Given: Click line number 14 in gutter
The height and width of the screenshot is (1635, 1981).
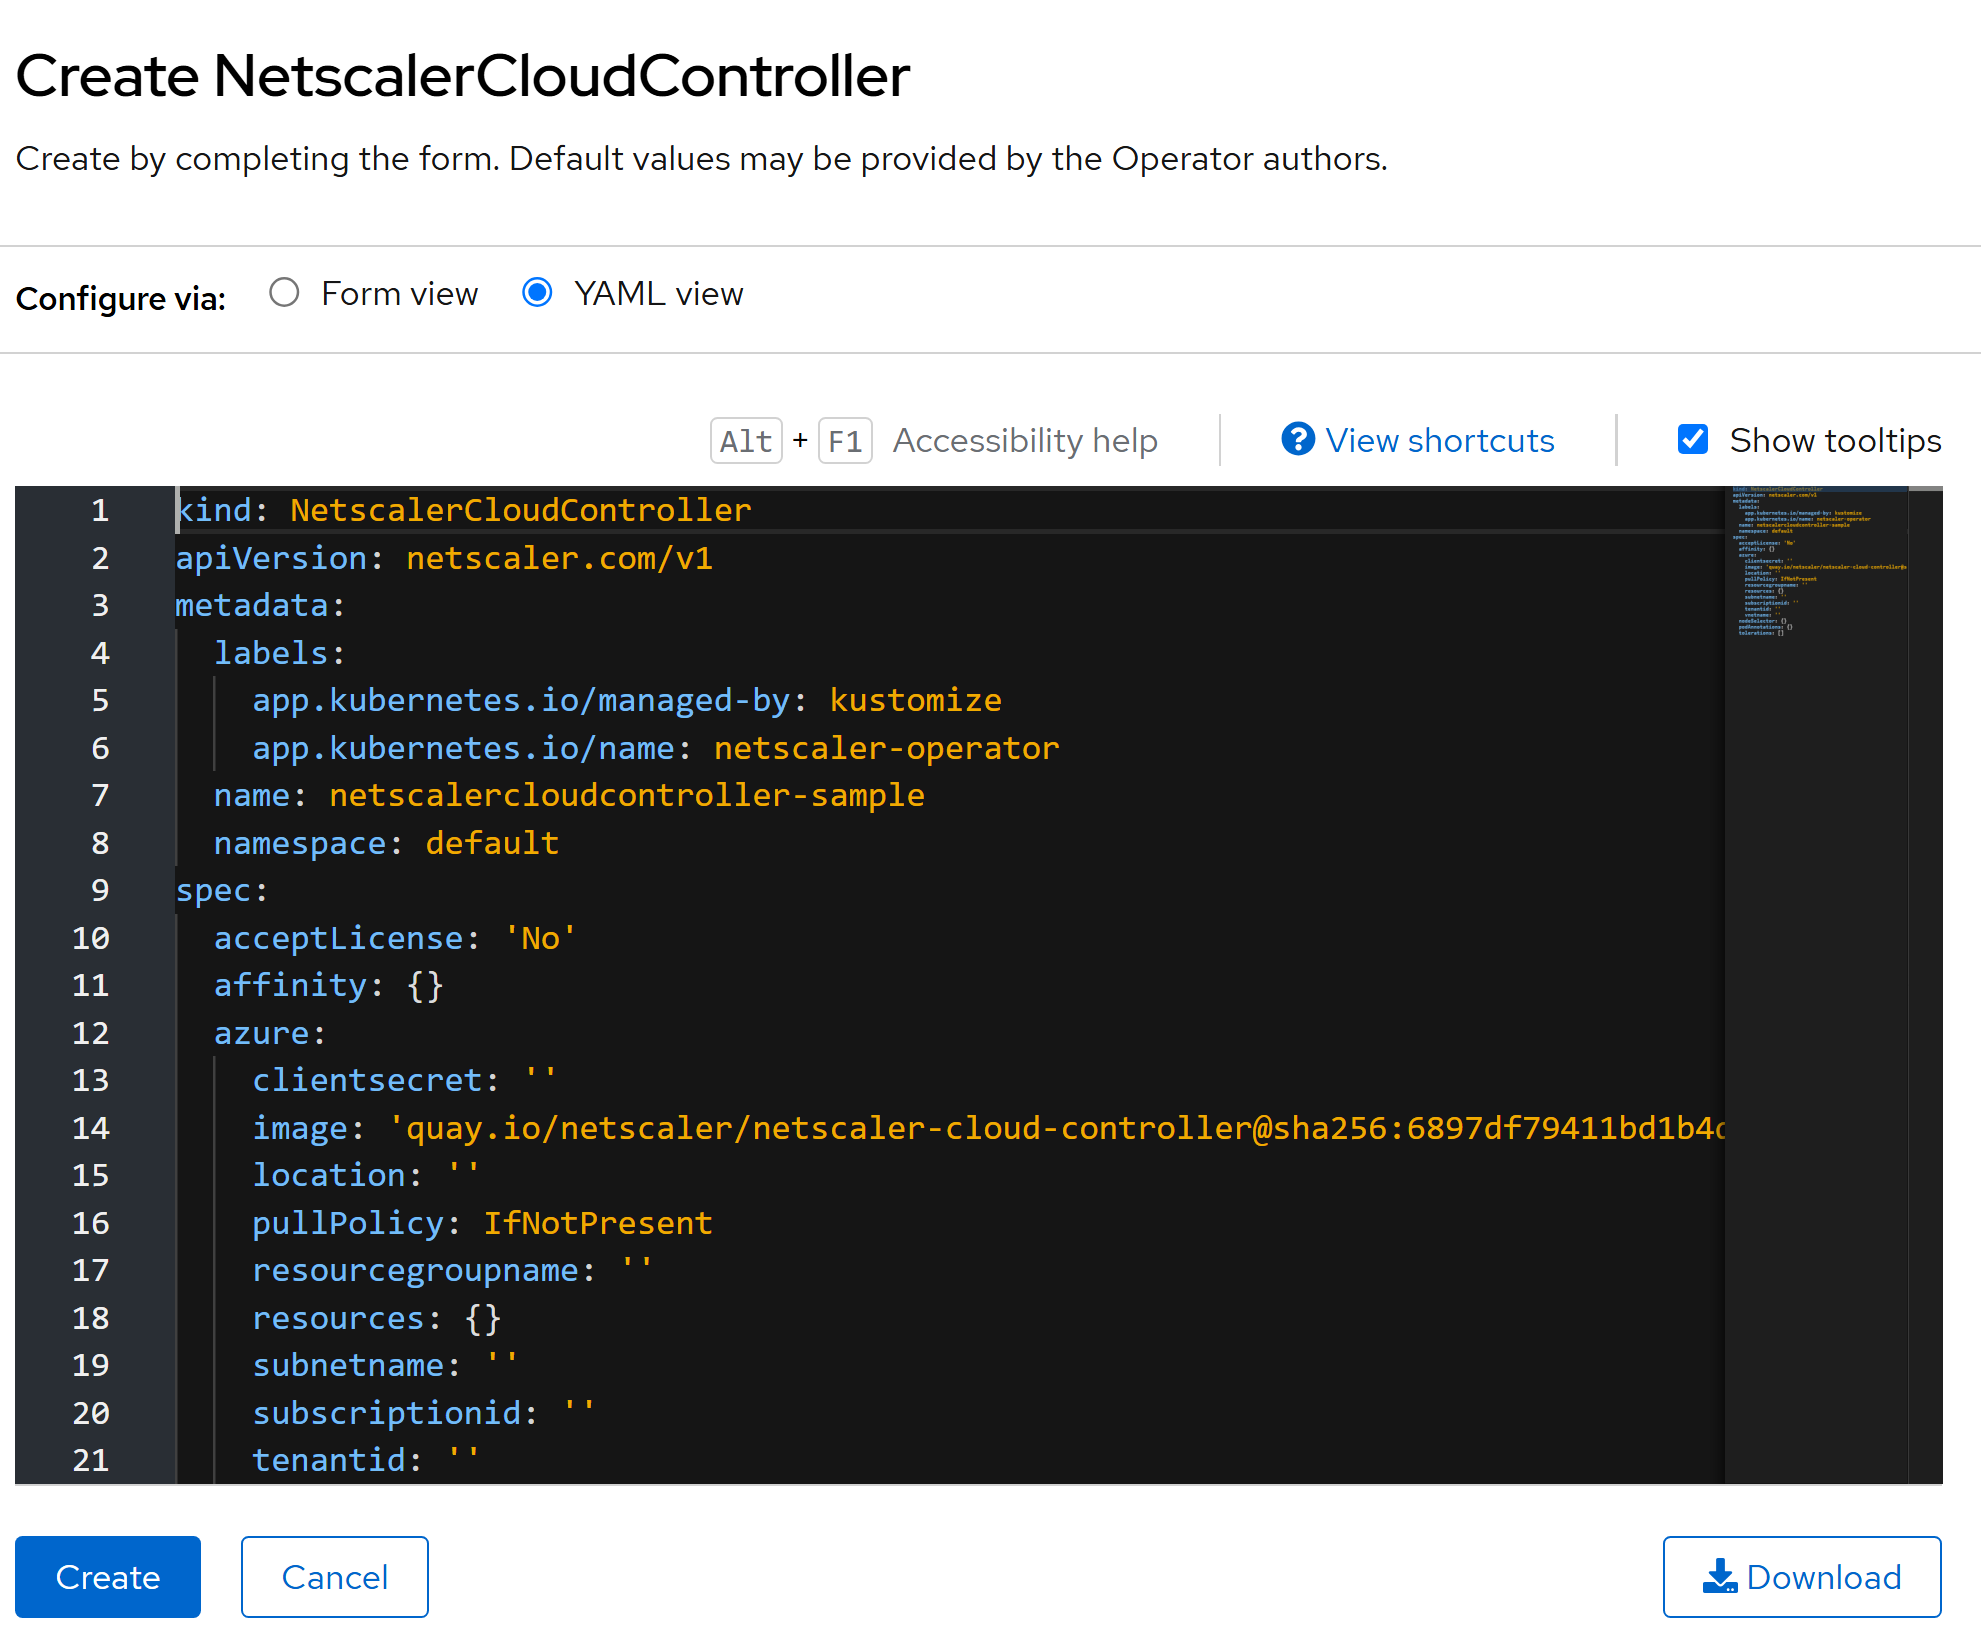Looking at the screenshot, I should (x=91, y=1128).
